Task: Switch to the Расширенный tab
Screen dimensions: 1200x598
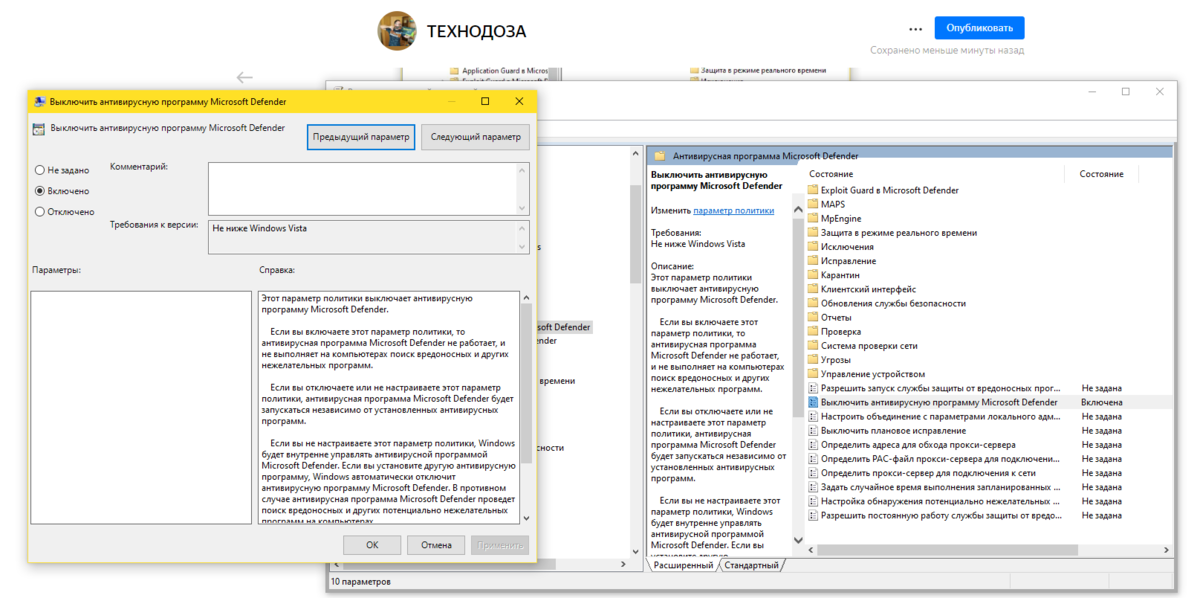Action: pyautogui.click(x=683, y=565)
